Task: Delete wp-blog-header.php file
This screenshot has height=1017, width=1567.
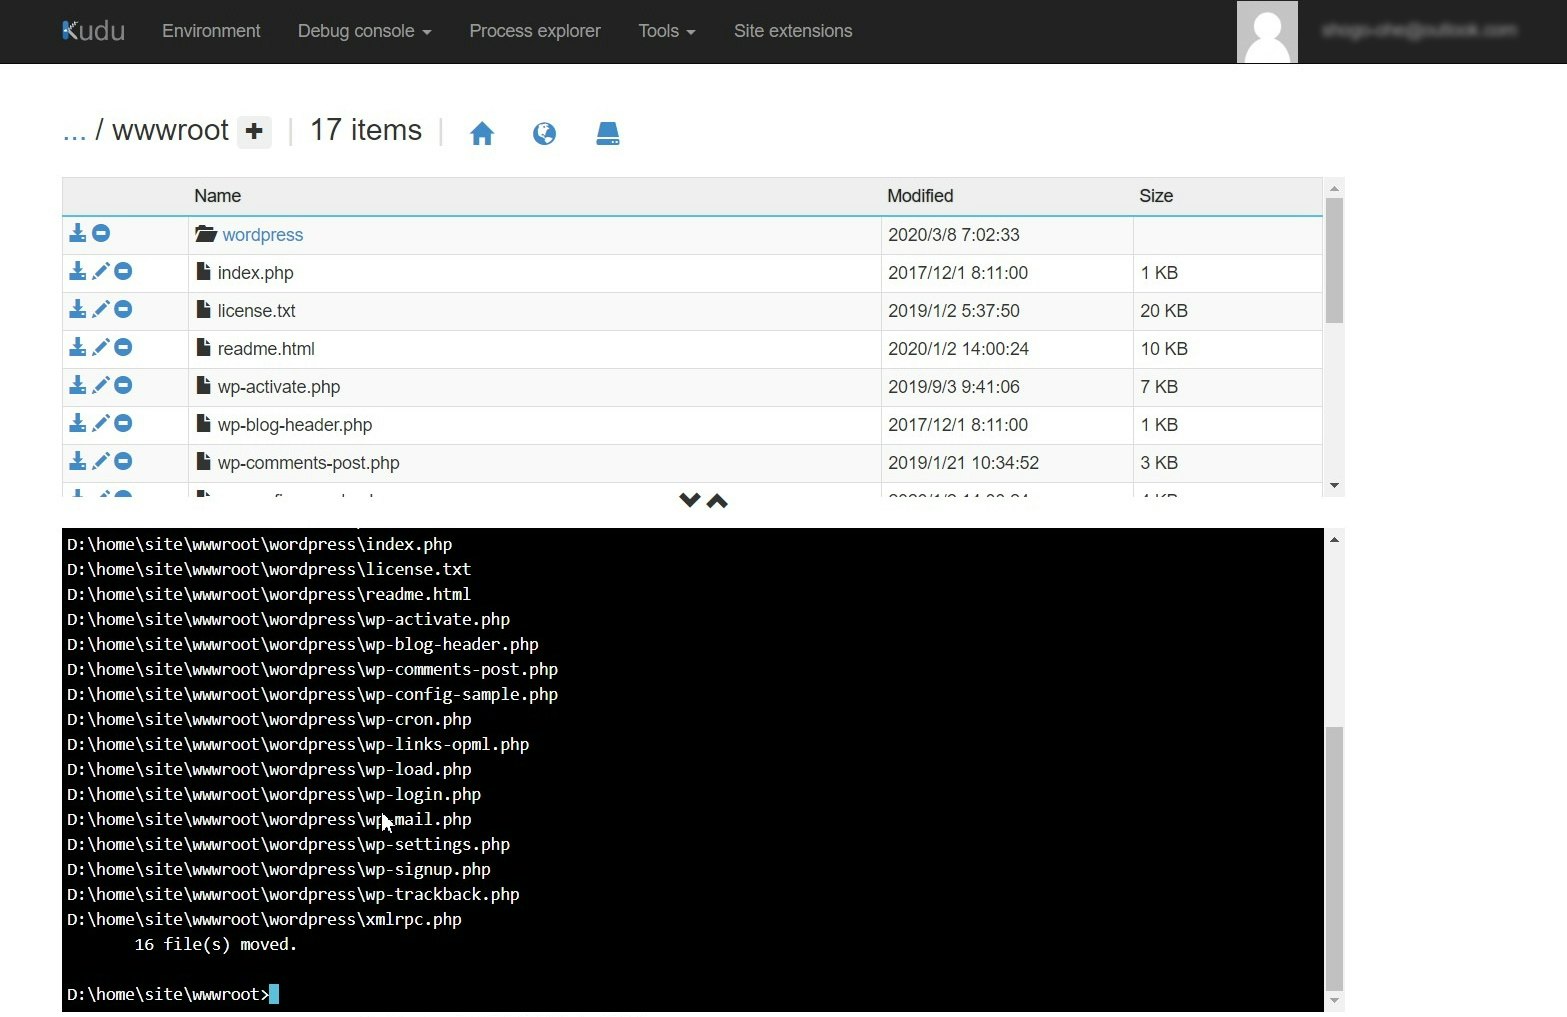Action: 123,423
